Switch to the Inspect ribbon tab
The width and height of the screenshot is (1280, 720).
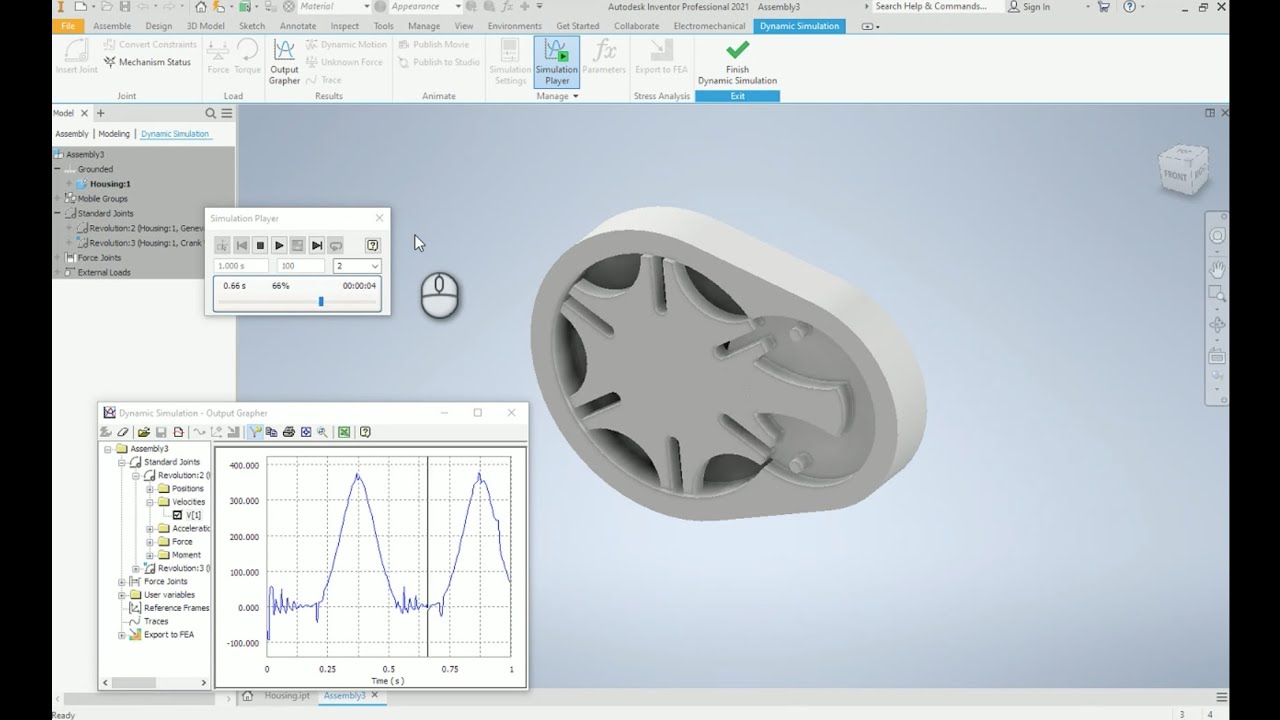pos(345,26)
